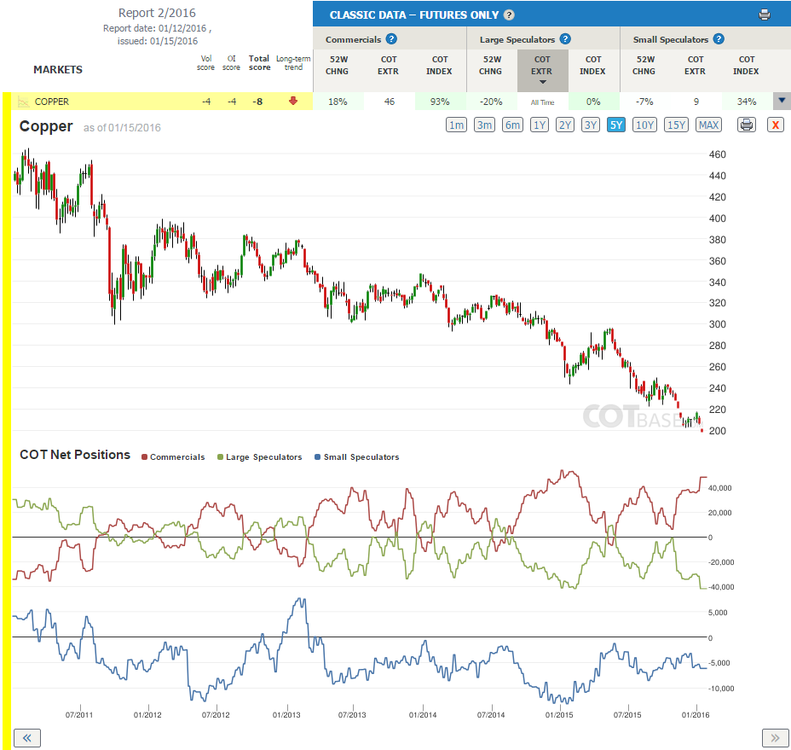Viewport: 791px width, 750px height.
Task: Switch chart to 1Y range
Action: coord(539,125)
